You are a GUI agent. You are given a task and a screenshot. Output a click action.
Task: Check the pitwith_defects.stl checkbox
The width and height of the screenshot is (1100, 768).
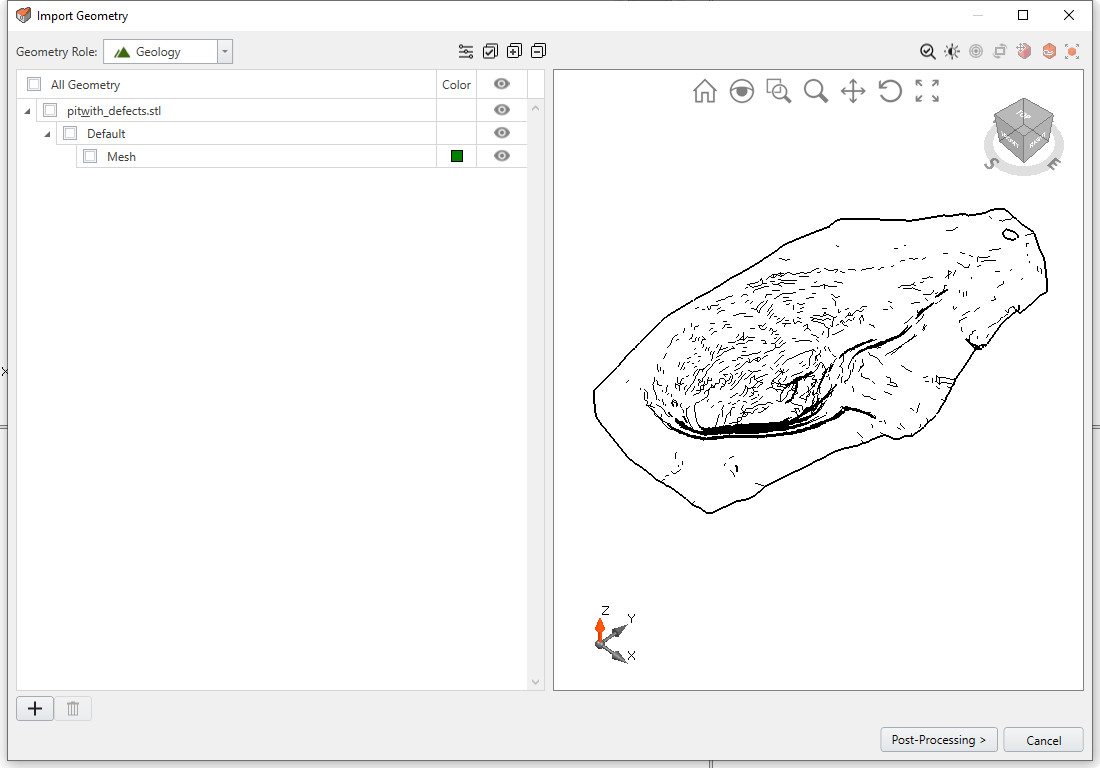click(50, 110)
